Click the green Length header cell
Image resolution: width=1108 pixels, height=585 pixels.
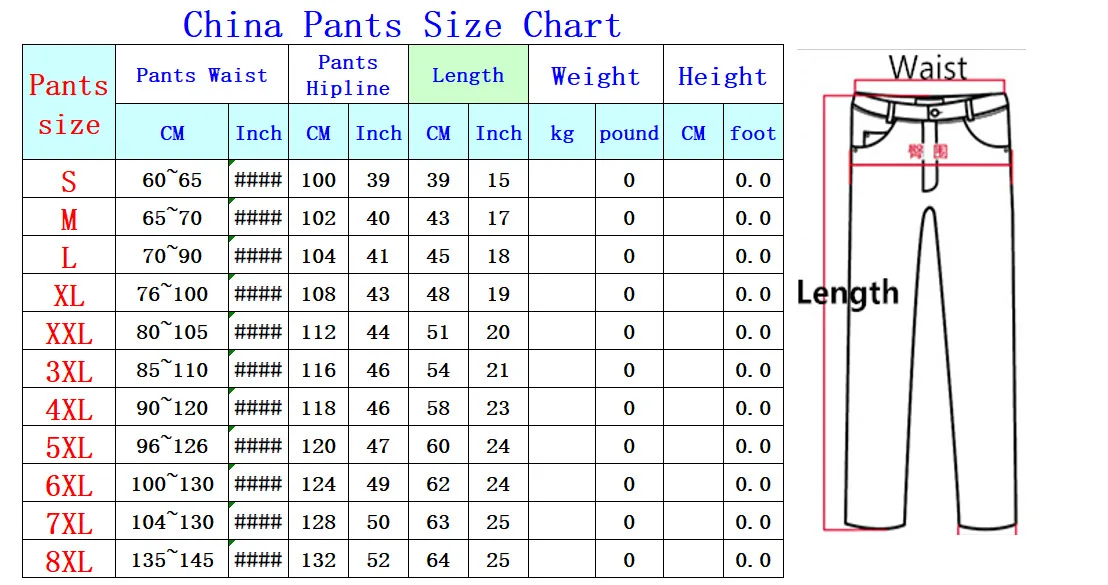coord(468,75)
